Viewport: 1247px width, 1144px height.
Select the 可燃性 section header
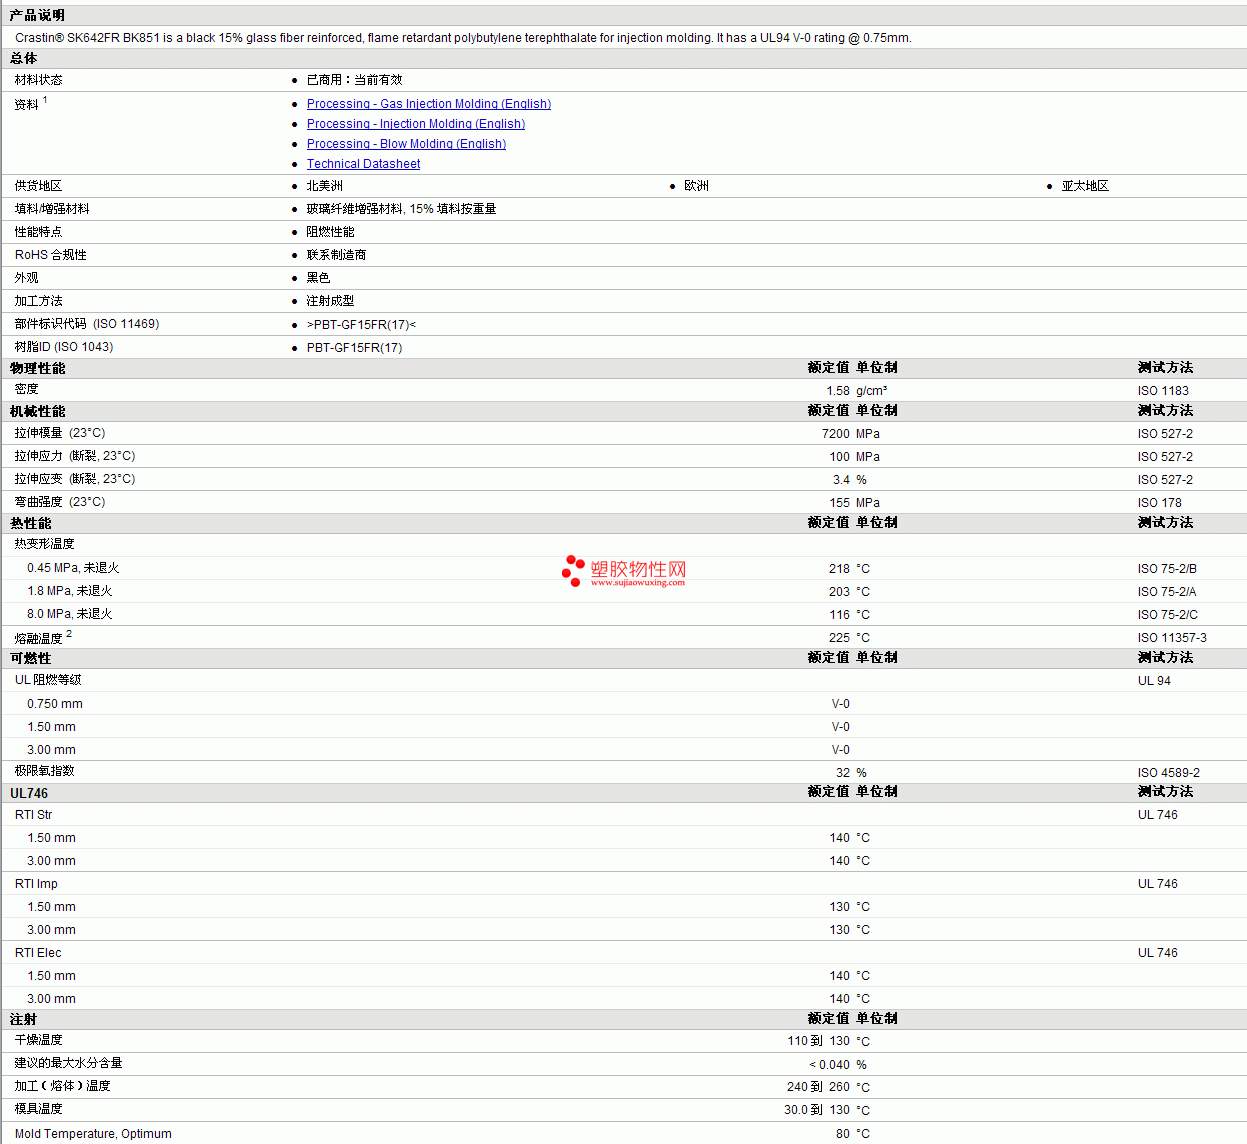30,658
